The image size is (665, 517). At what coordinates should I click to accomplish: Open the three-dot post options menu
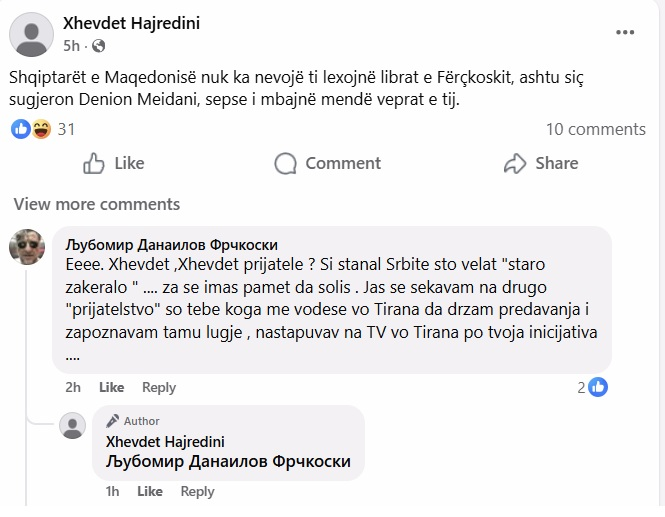coord(625,32)
